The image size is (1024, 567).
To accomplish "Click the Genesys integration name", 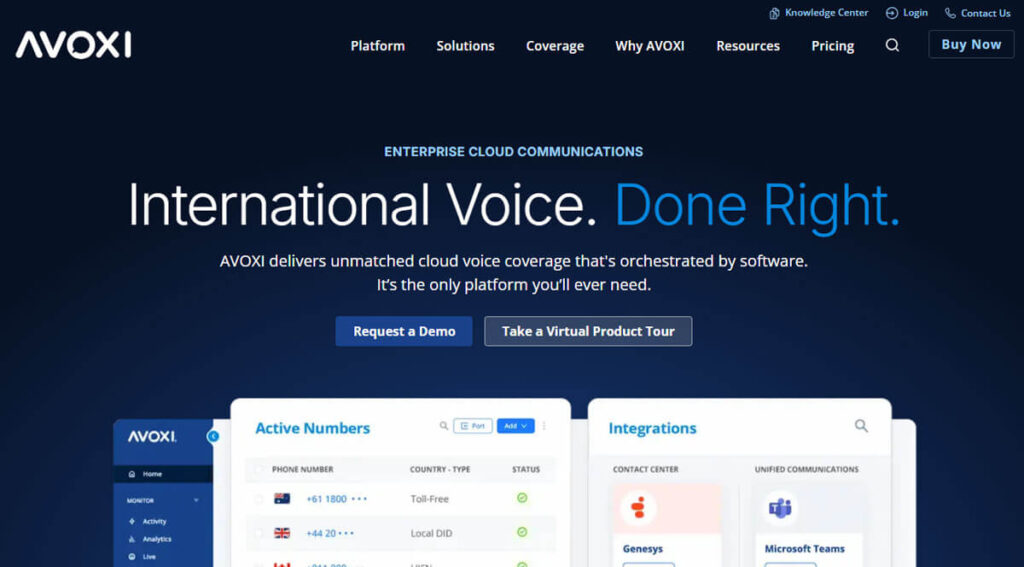I will (643, 549).
